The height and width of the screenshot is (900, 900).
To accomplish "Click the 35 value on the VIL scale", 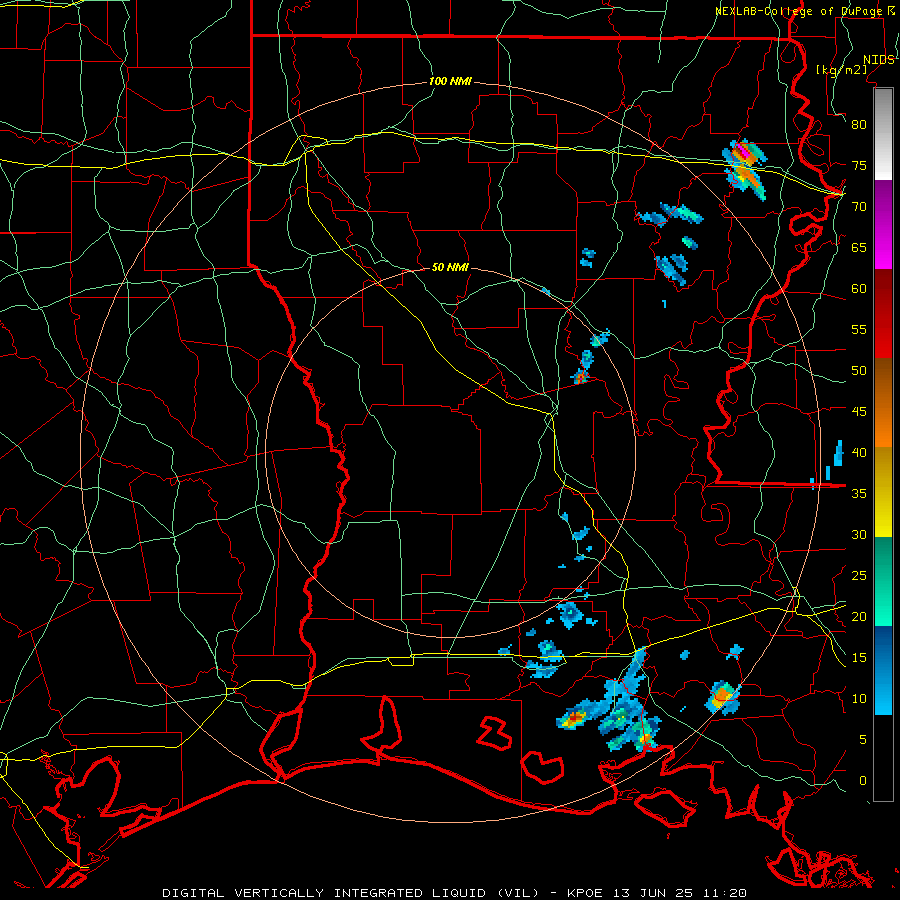I will point(859,494).
